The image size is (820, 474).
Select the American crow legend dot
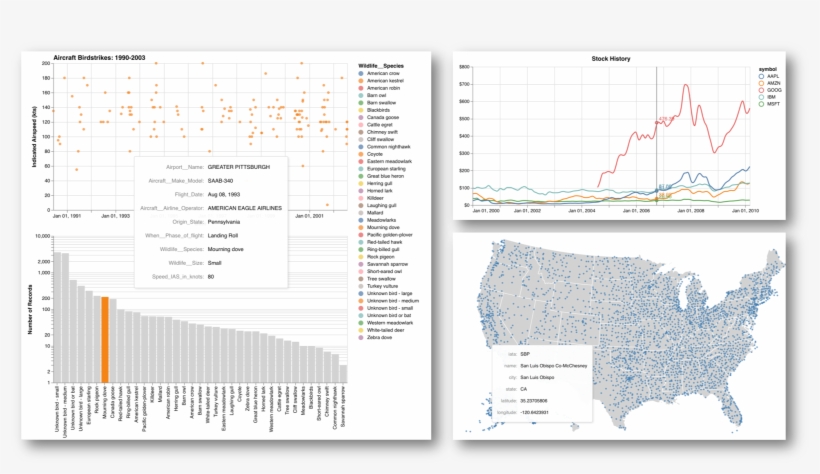coord(361,74)
